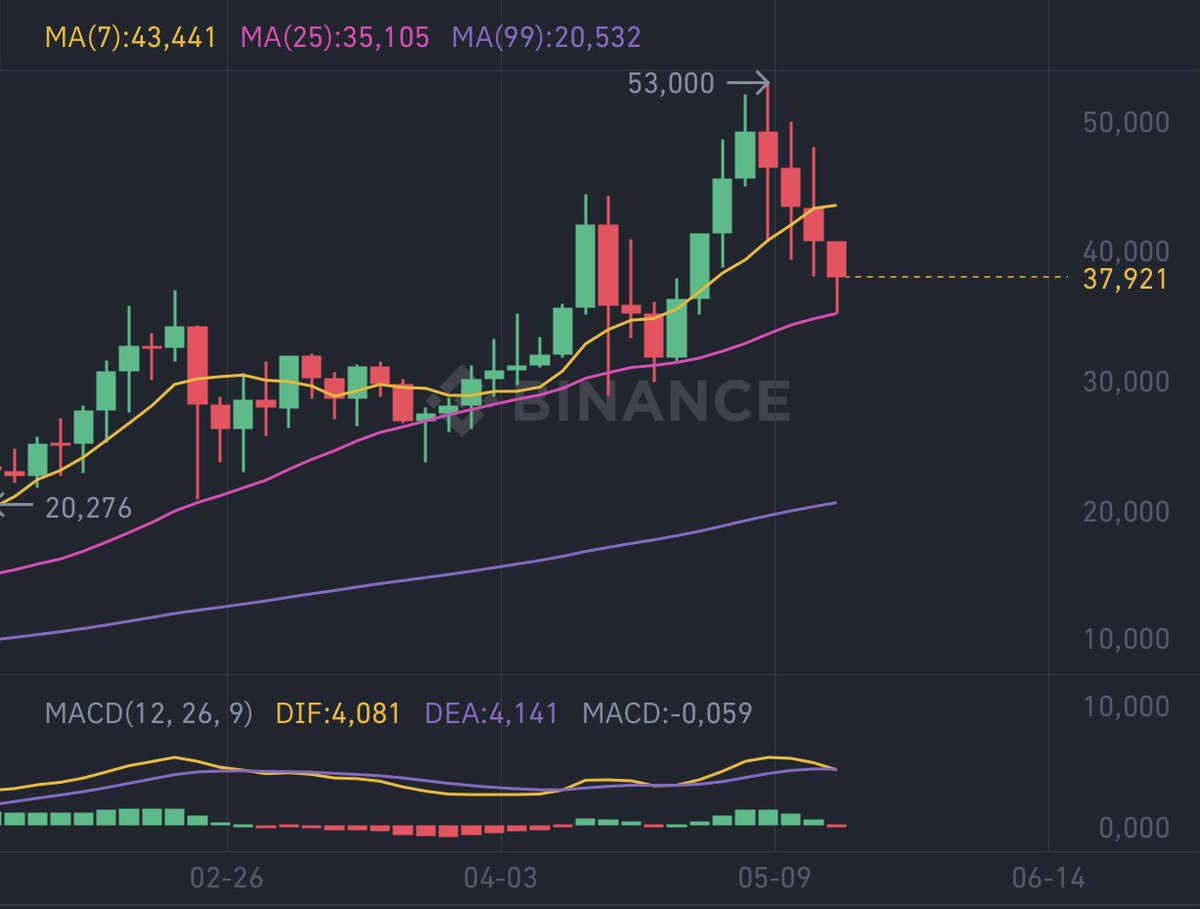1200x909 pixels.
Task: Click the 40,000 price axis label
Action: pos(1126,251)
